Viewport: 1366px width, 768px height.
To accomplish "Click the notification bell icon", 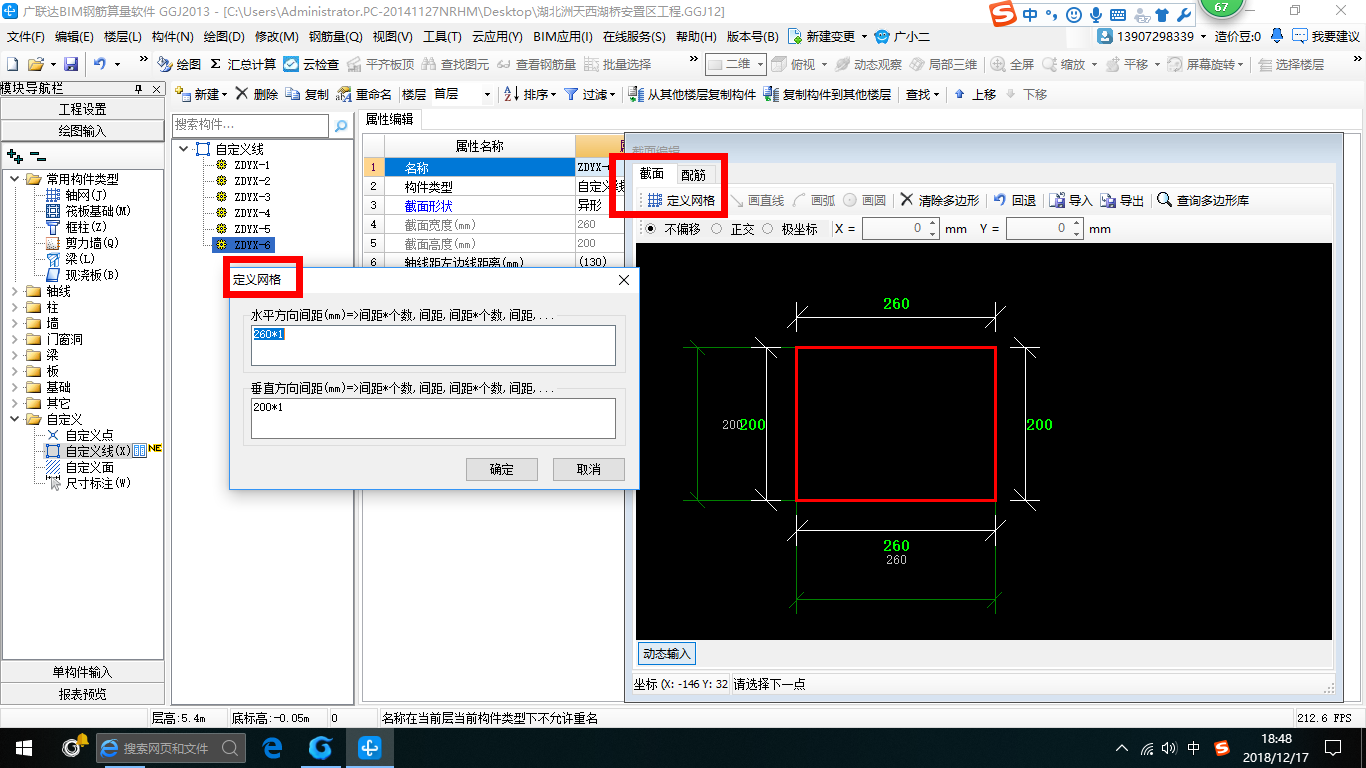I will click(x=1277, y=36).
